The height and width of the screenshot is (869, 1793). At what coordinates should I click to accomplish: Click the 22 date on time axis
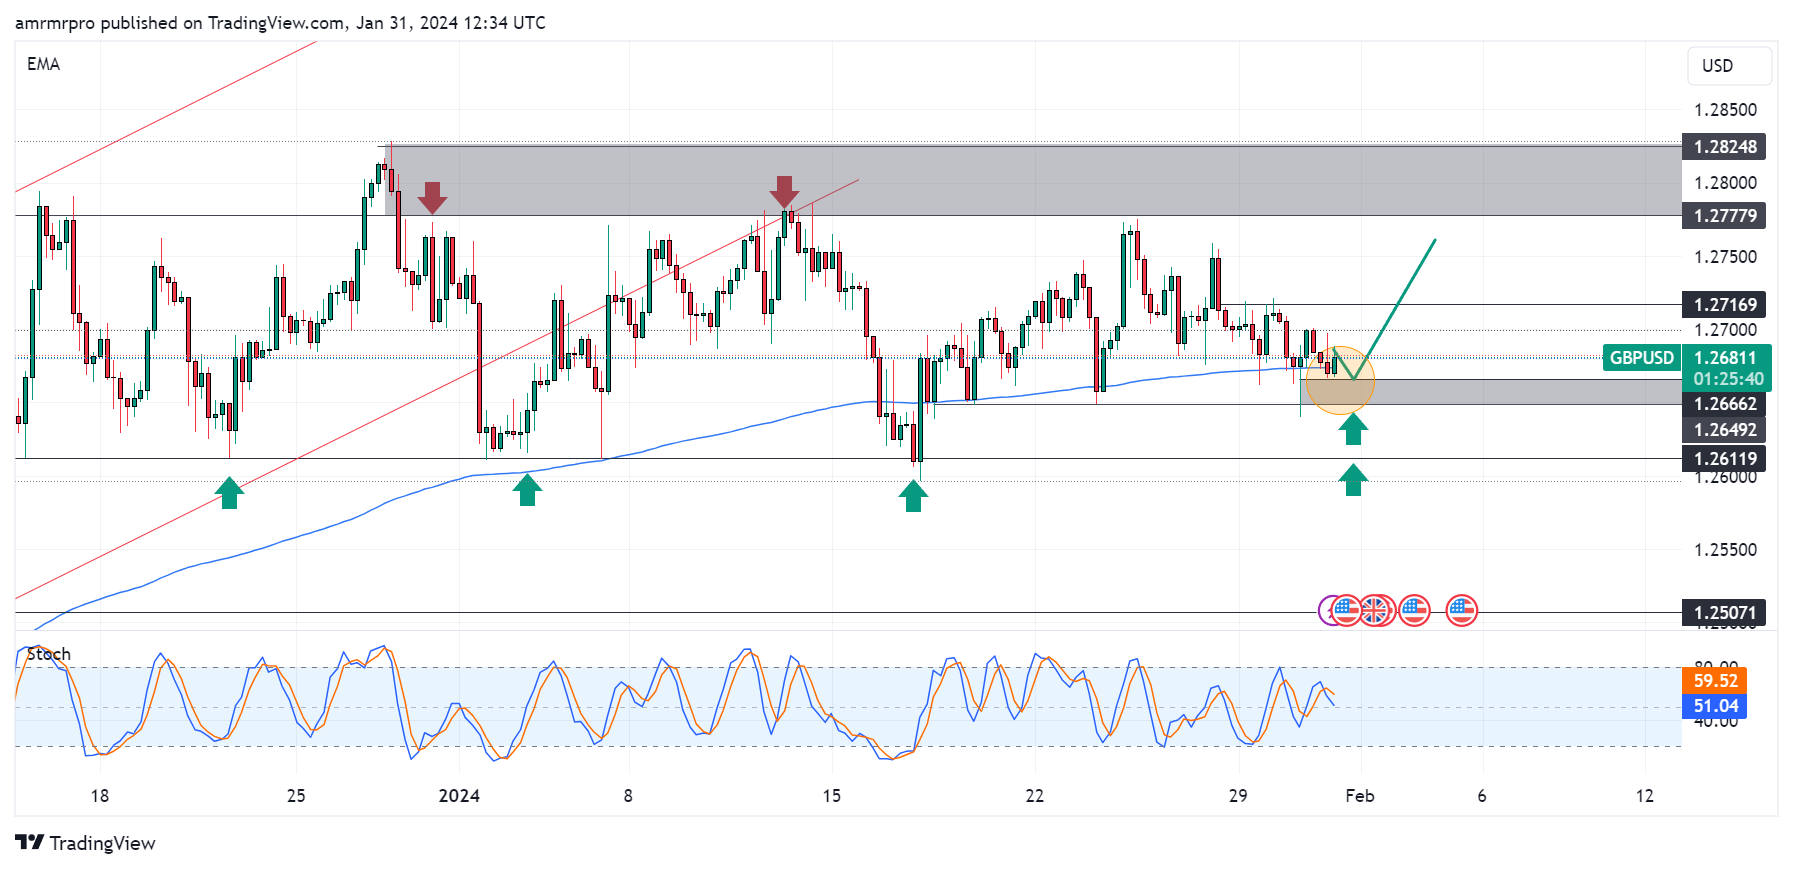coord(1035,796)
